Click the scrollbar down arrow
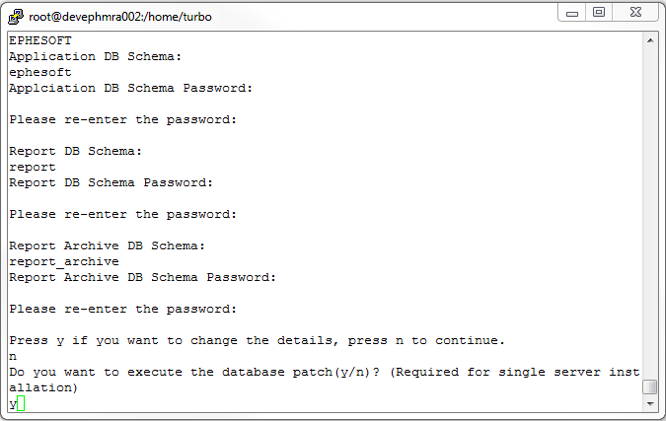Image resolution: width=666 pixels, height=421 pixels. click(650, 404)
